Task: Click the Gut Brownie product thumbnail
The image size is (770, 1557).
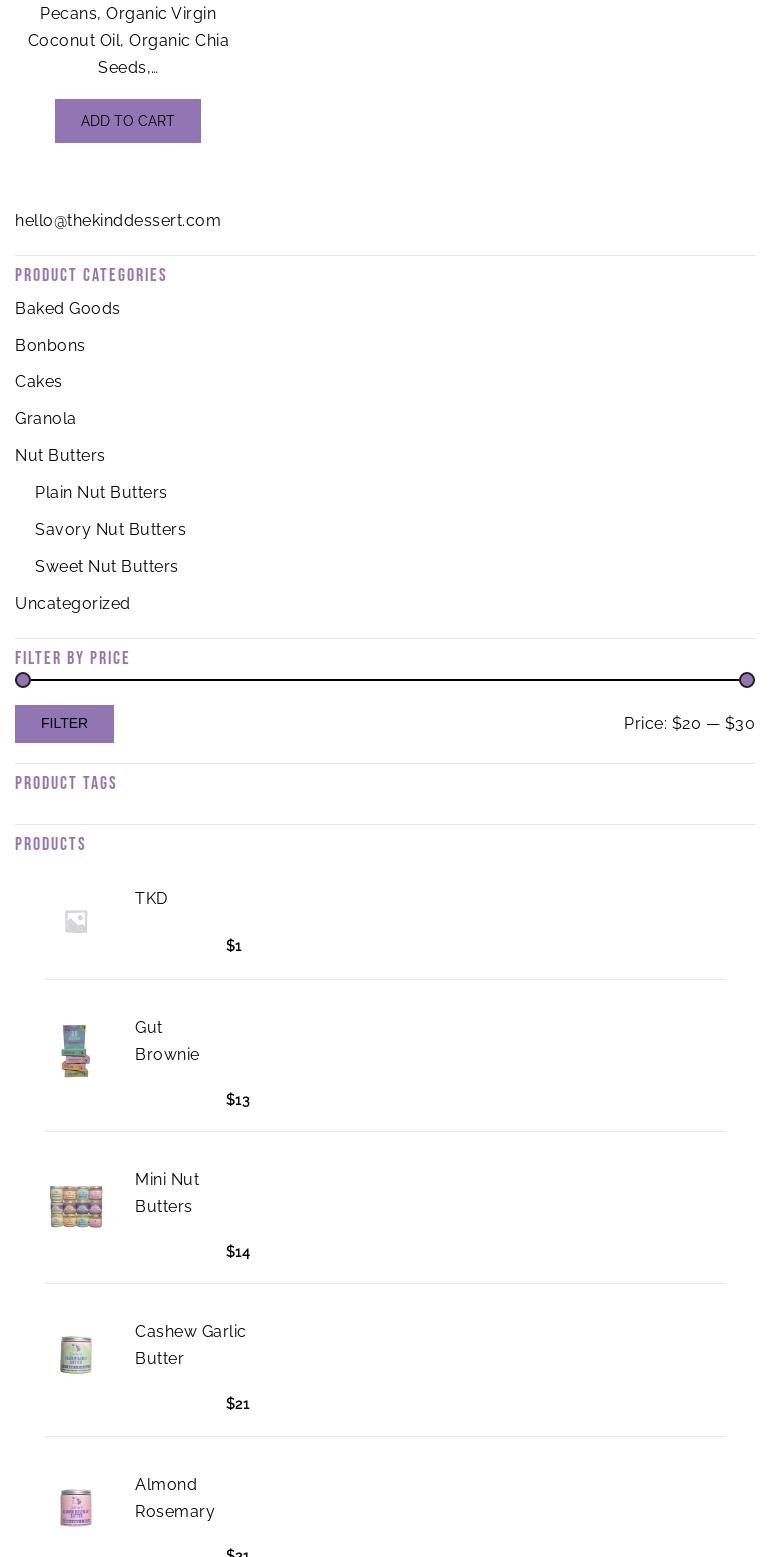Action: (x=76, y=1051)
